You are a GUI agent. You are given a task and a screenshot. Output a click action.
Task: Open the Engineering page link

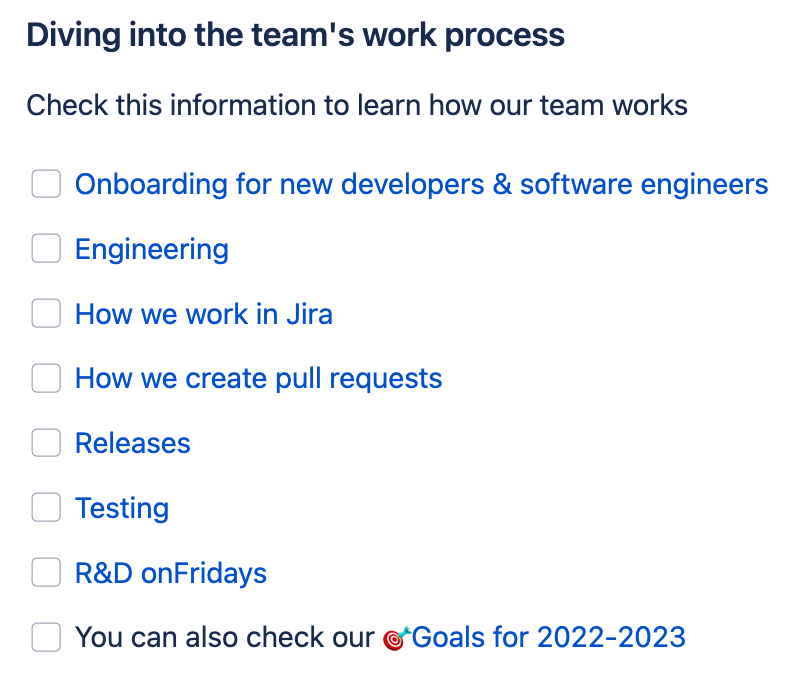(152, 250)
